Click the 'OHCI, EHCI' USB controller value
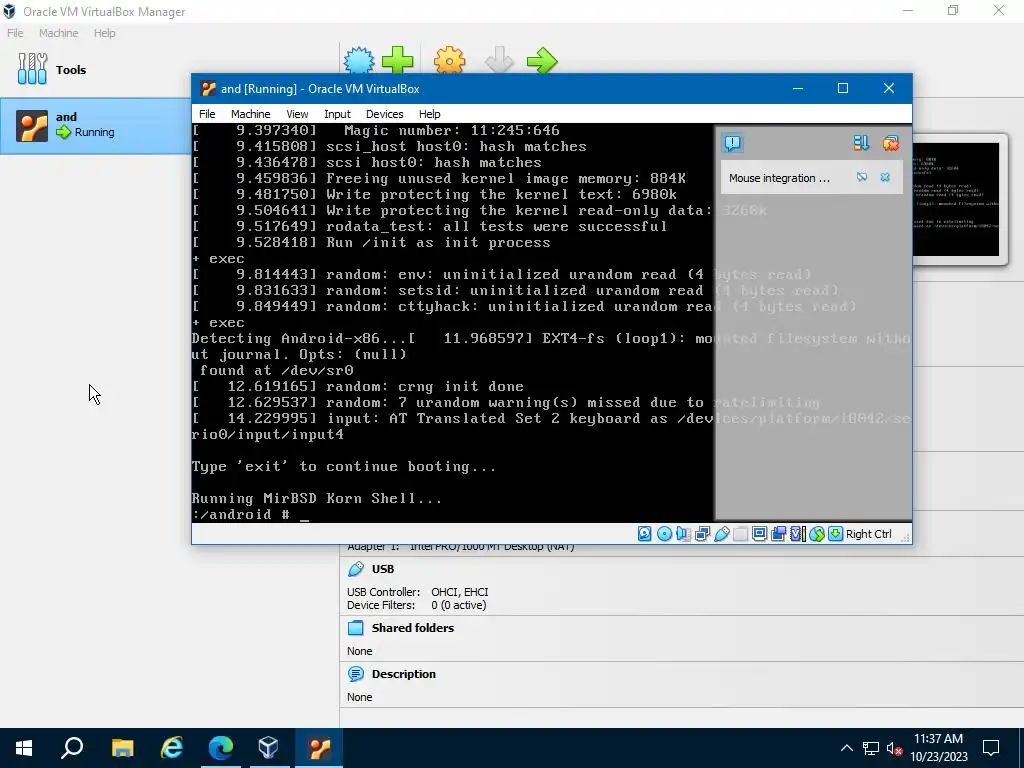The height and width of the screenshot is (768, 1024). [460, 592]
